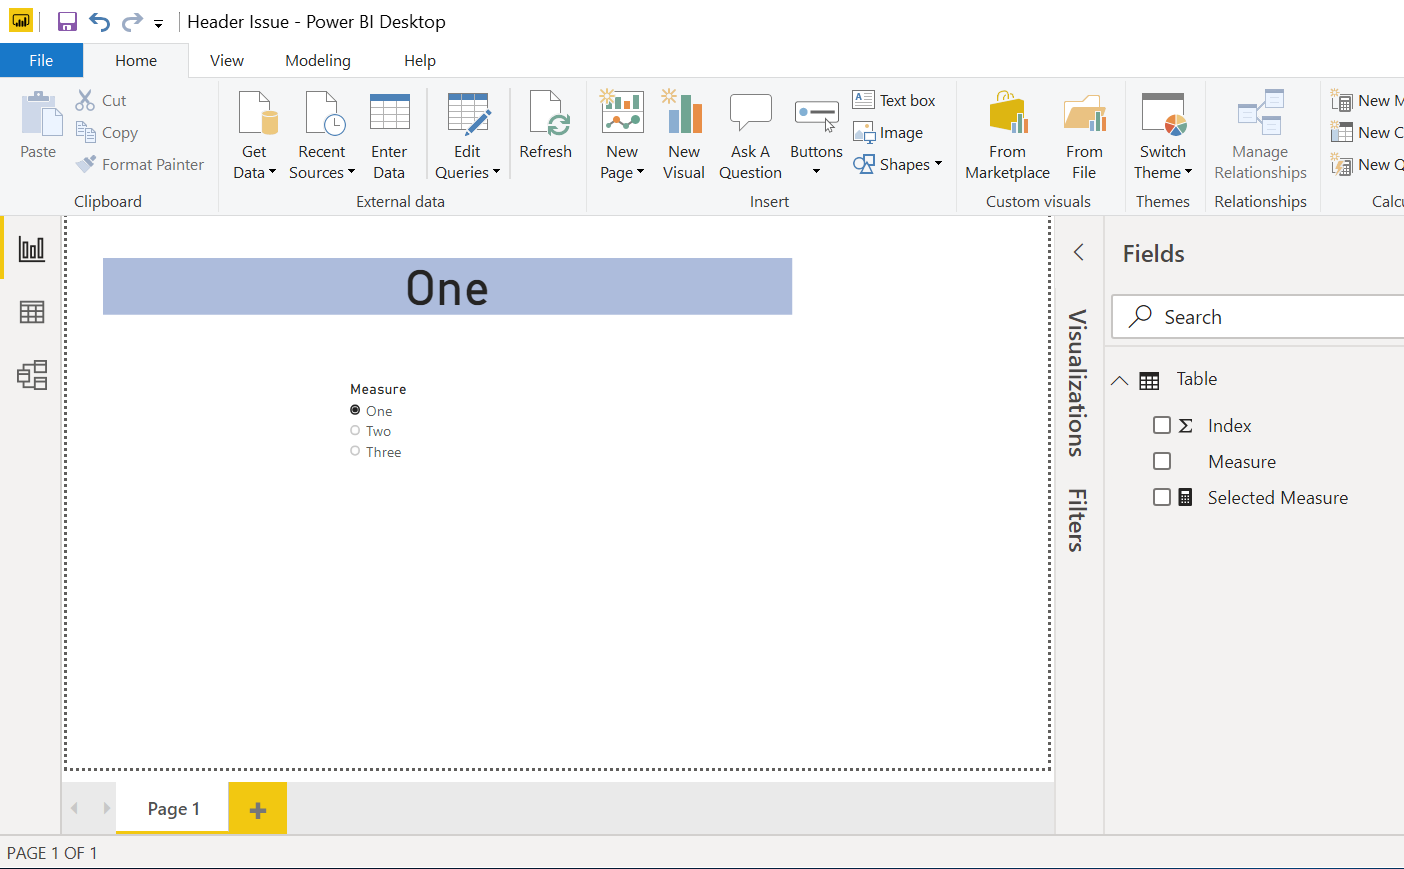Expand the Filters pane
This screenshot has height=869, width=1404.
coord(1076,520)
